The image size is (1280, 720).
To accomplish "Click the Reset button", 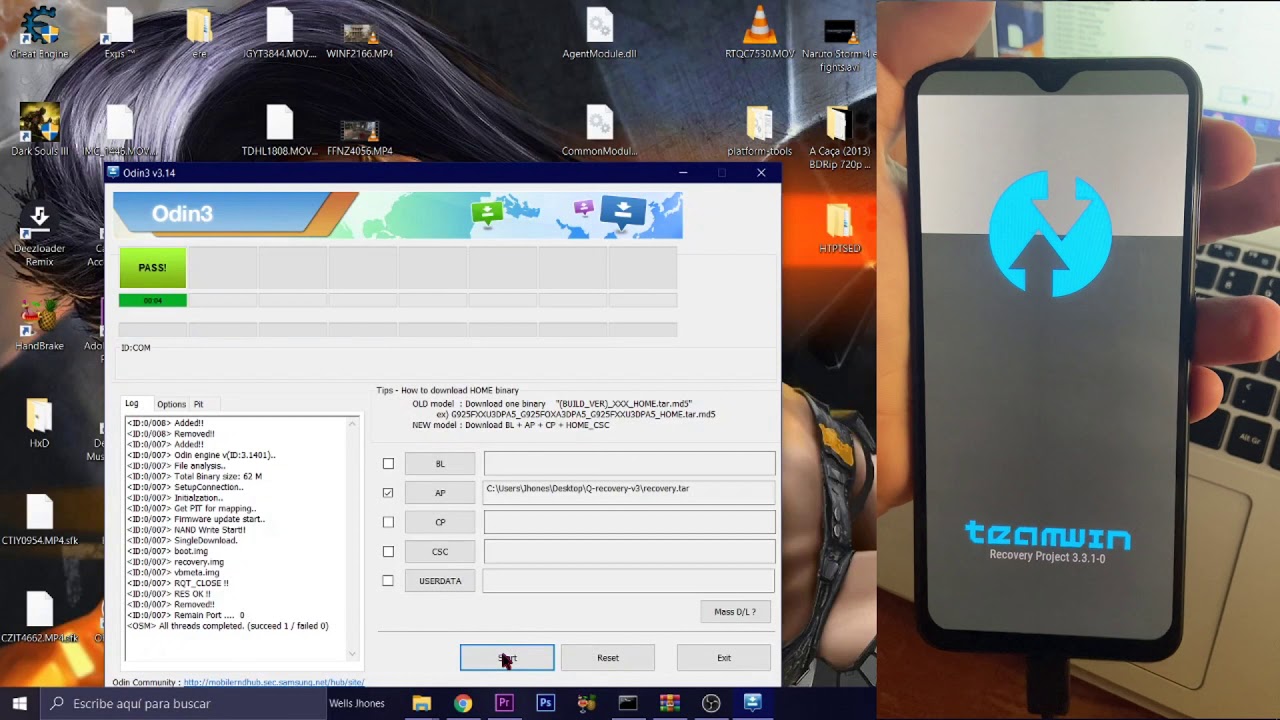I will click(x=608, y=658).
